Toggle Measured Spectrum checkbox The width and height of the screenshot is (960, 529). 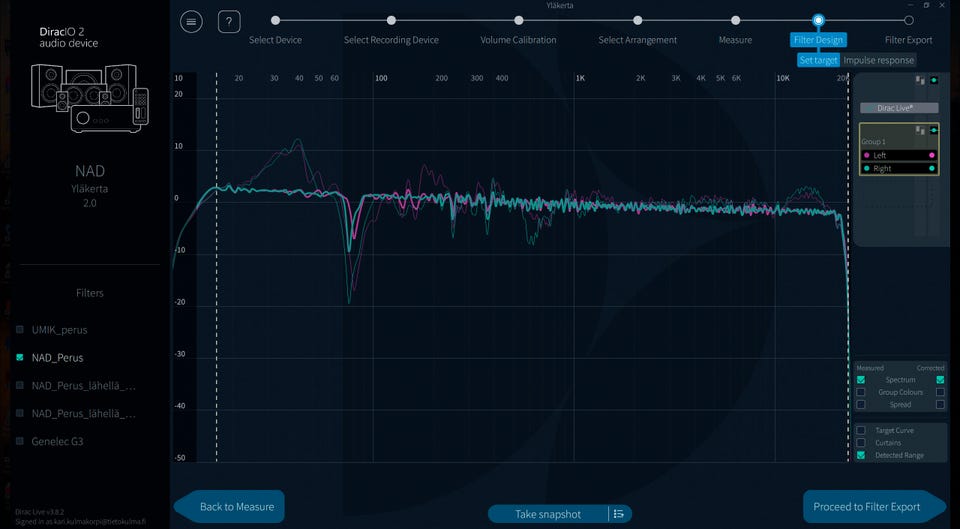coord(861,380)
